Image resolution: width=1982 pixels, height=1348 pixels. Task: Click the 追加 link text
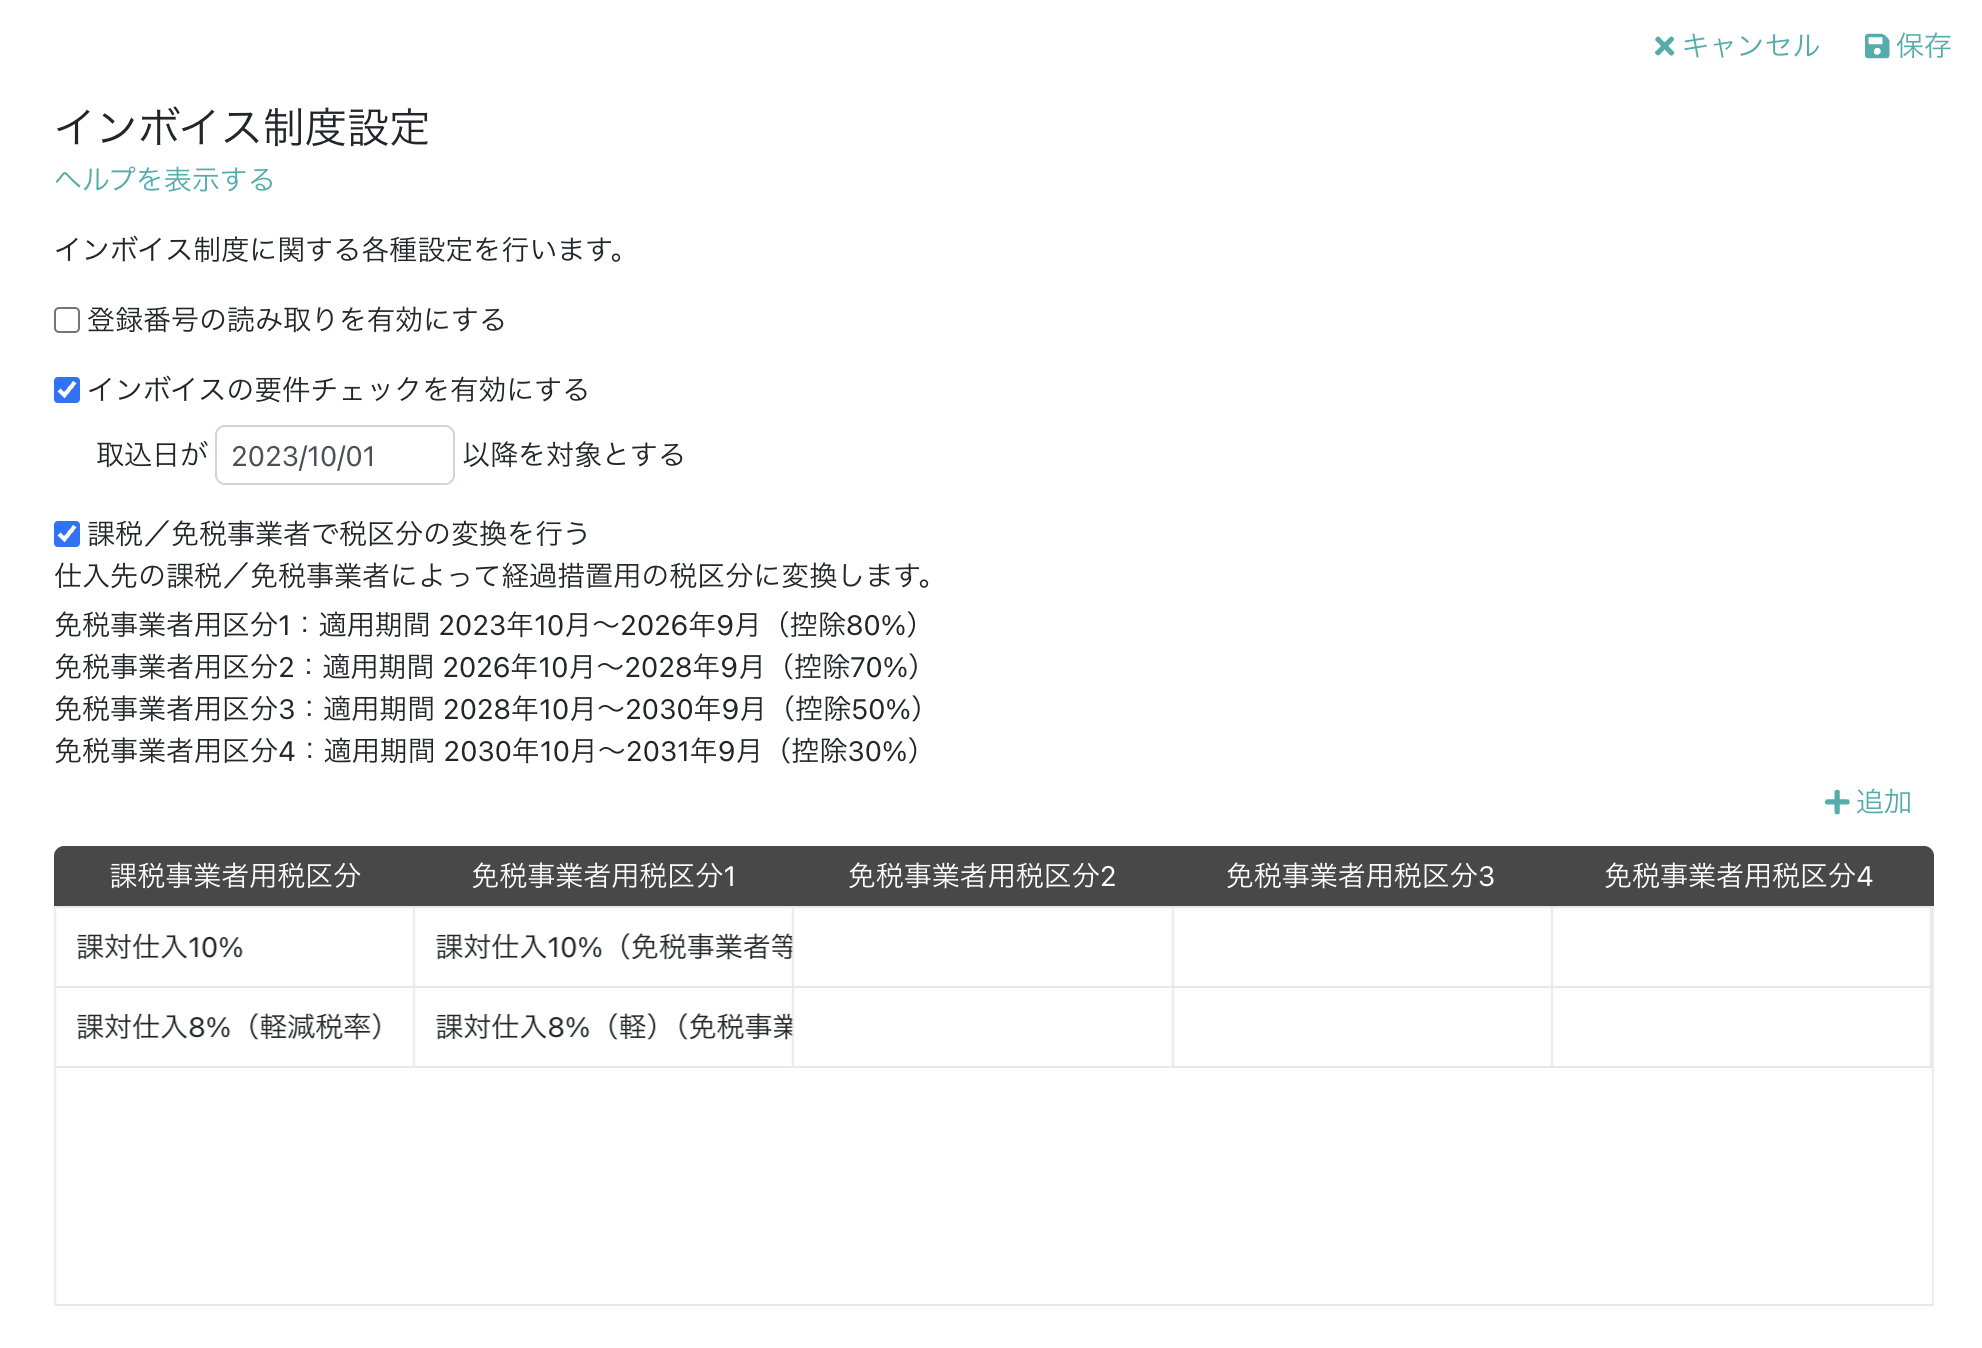1884,802
